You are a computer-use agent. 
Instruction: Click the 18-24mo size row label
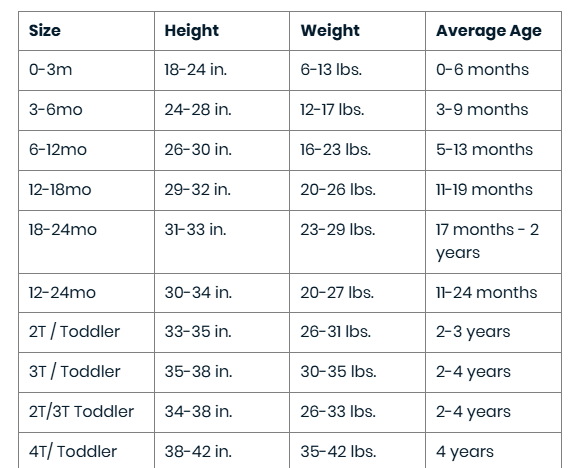pos(63,230)
